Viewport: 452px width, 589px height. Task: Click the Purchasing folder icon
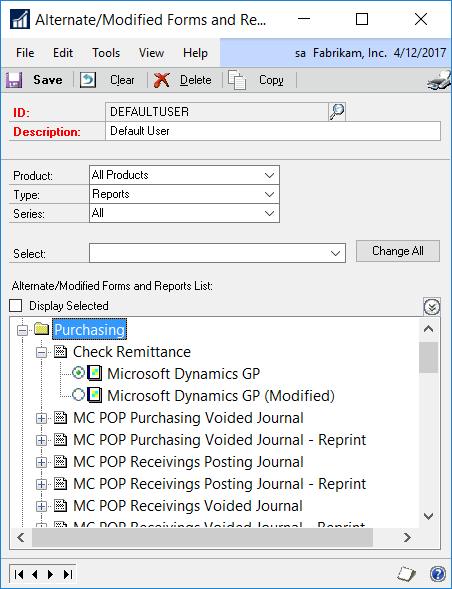coord(41,329)
